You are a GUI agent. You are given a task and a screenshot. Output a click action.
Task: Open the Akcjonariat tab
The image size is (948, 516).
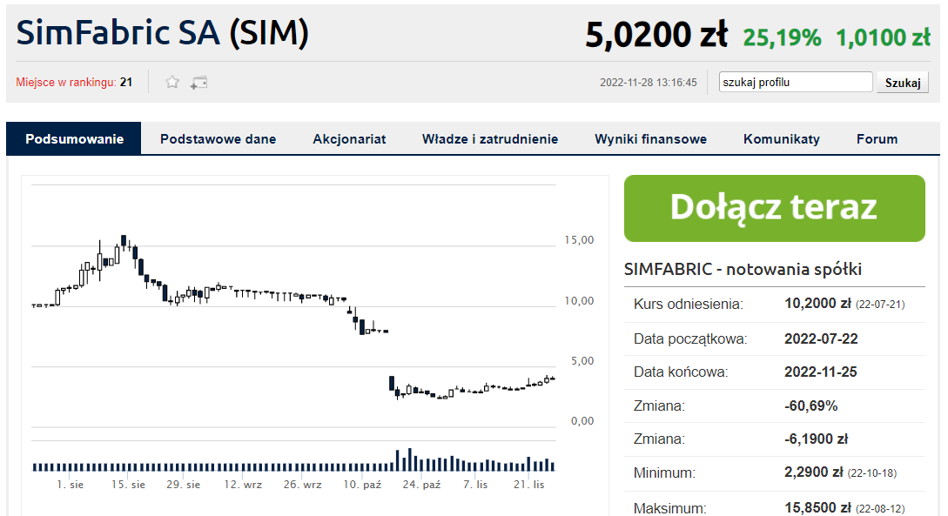click(349, 139)
